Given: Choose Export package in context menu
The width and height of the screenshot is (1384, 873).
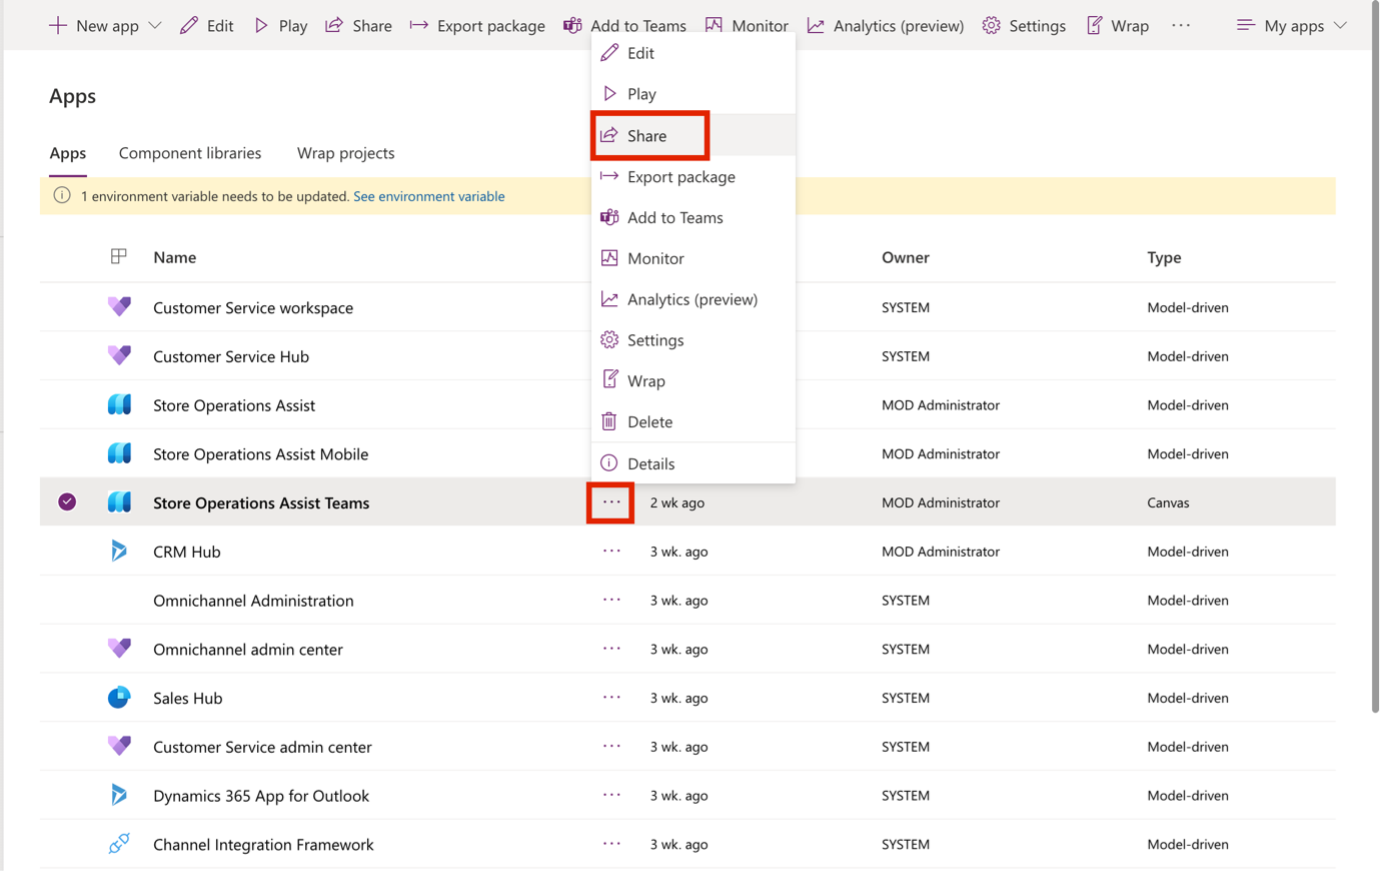Looking at the screenshot, I should 693,176.
